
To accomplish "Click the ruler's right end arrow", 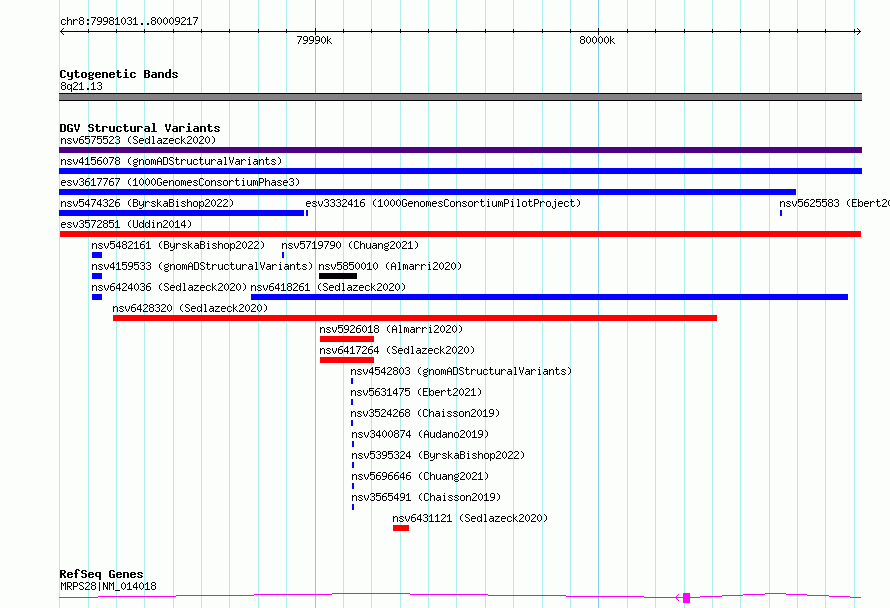I will pos(858,31).
